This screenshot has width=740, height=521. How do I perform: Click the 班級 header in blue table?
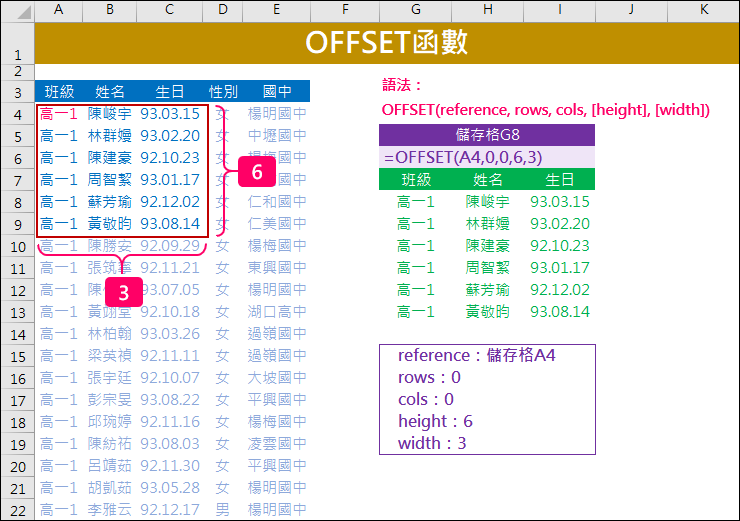click(59, 91)
